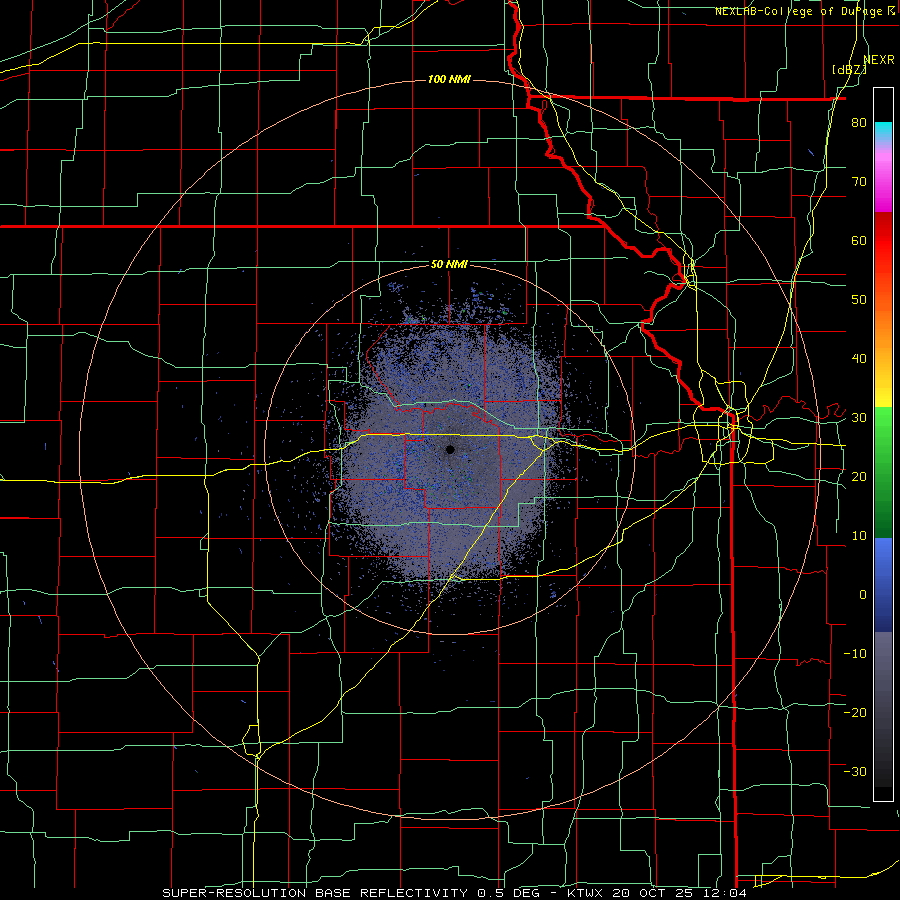Click the 60 dBZ scale label

(859, 240)
